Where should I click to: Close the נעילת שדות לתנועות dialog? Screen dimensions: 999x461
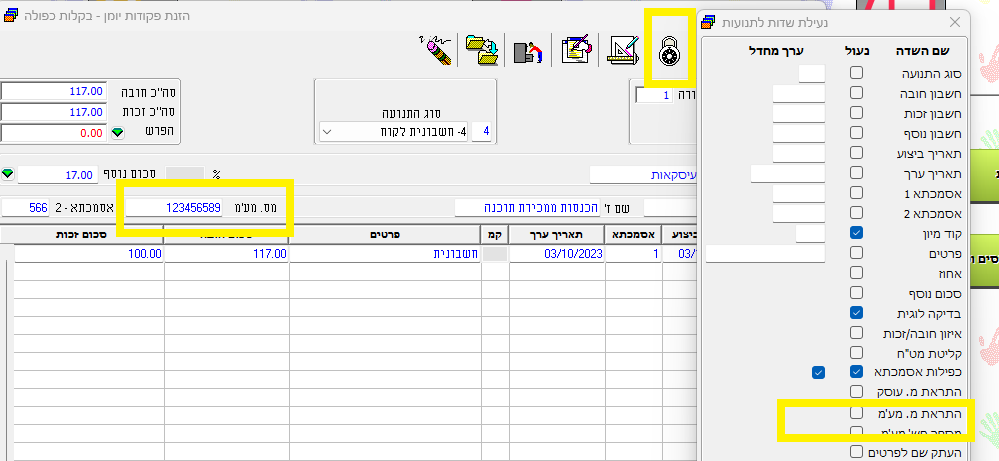click(x=954, y=21)
